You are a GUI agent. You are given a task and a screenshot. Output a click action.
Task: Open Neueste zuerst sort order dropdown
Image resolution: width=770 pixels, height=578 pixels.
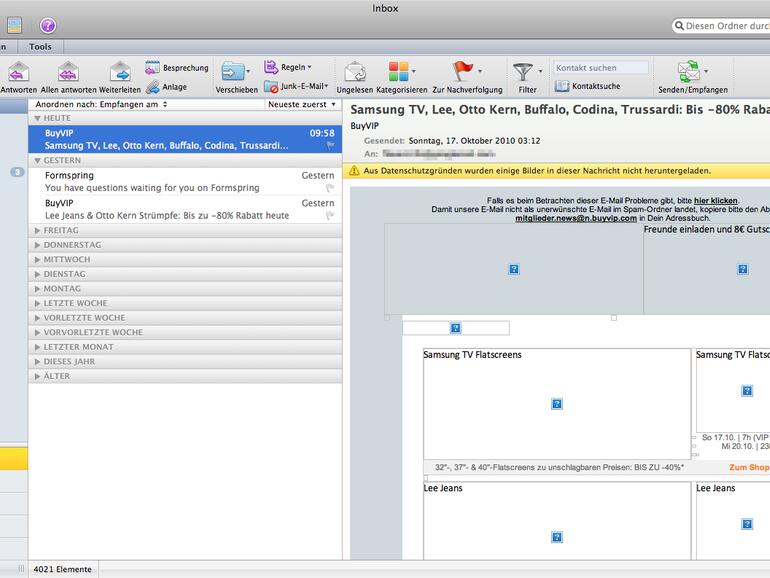pyautogui.click(x=302, y=105)
